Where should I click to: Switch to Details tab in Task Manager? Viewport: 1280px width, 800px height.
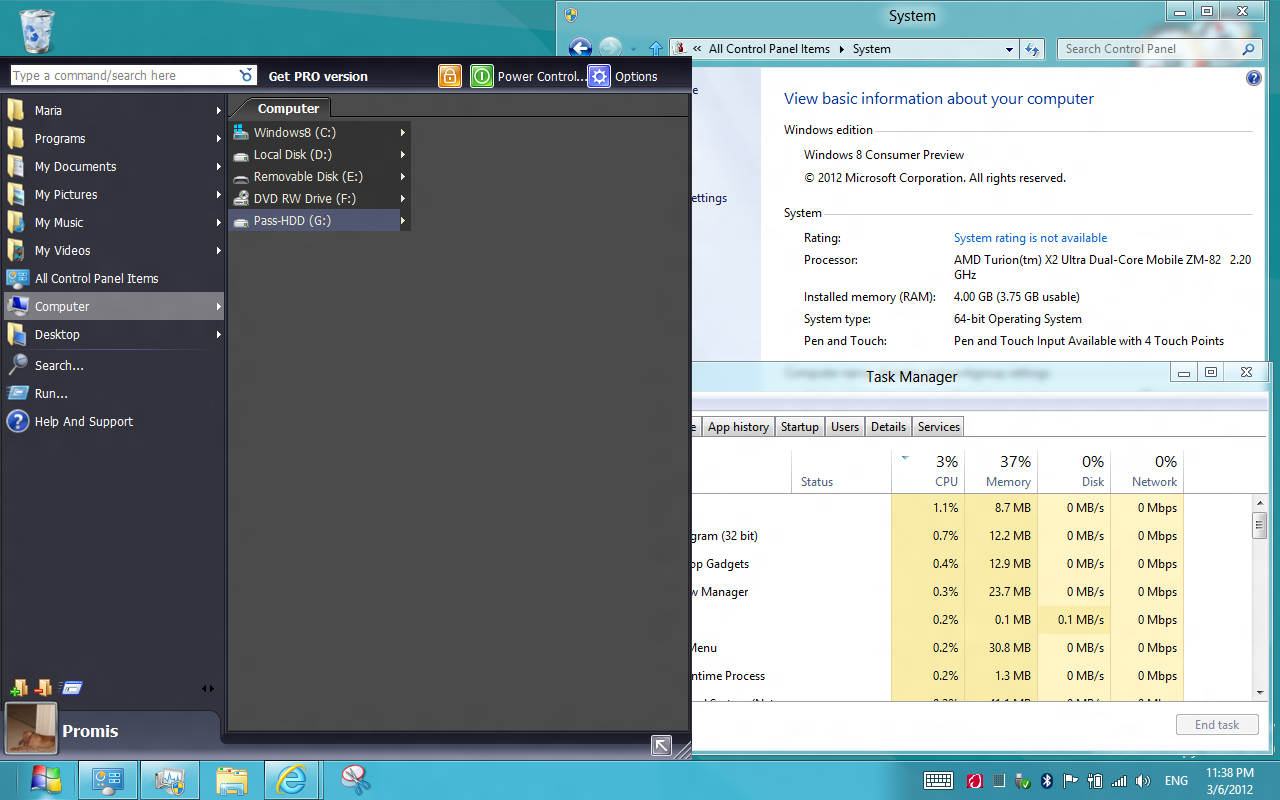coord(888,427)
